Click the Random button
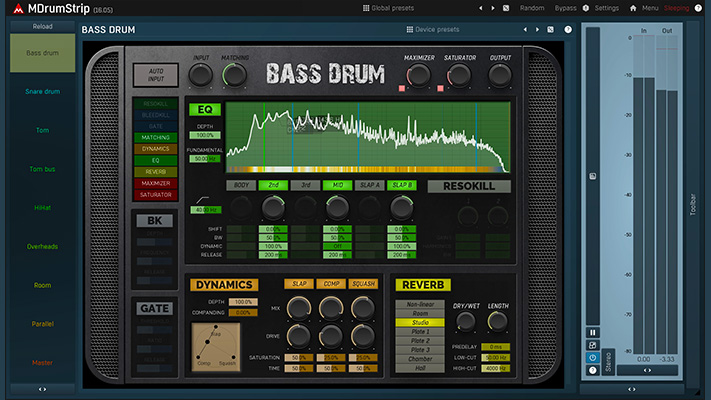The image size is (711, 400). [x=532, y=8]
